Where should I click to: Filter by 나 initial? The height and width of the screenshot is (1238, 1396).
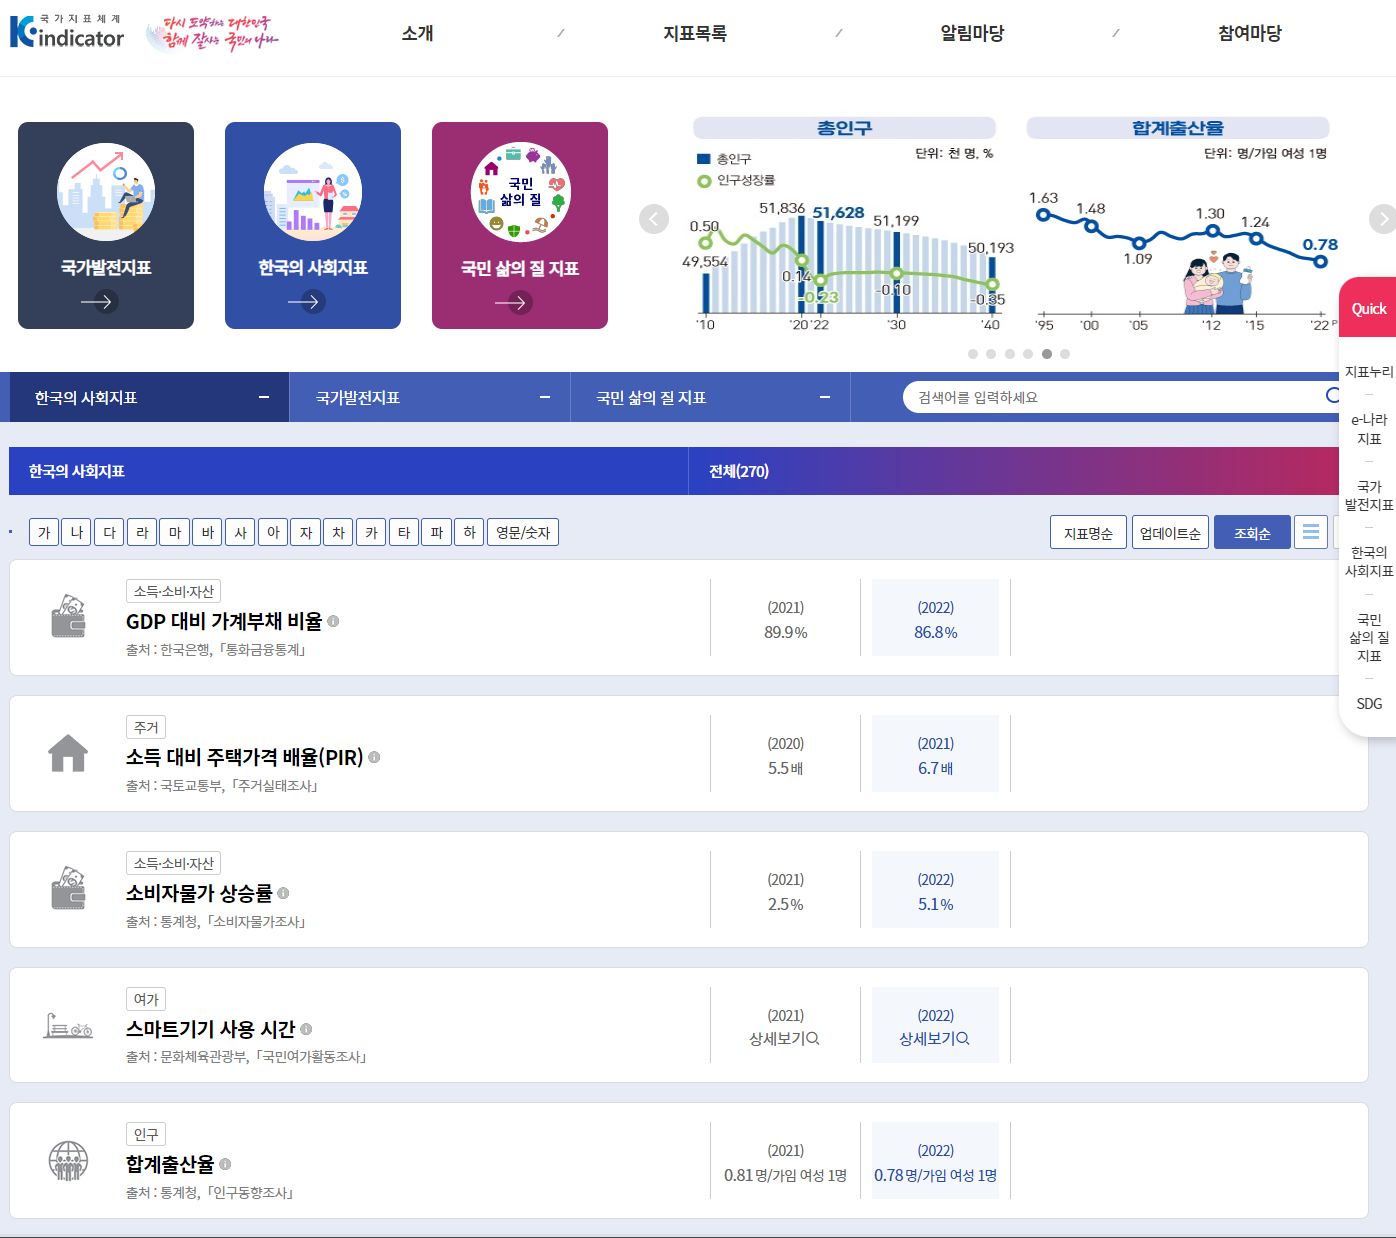[77, 532]
